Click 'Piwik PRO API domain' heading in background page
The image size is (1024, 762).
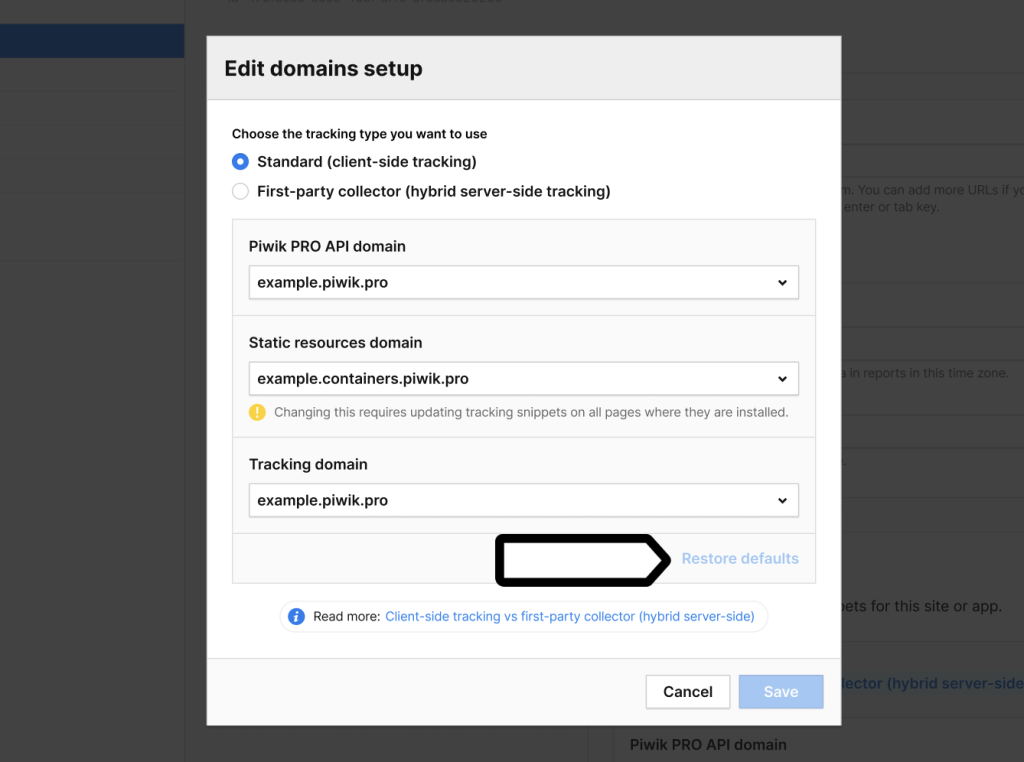708,744
